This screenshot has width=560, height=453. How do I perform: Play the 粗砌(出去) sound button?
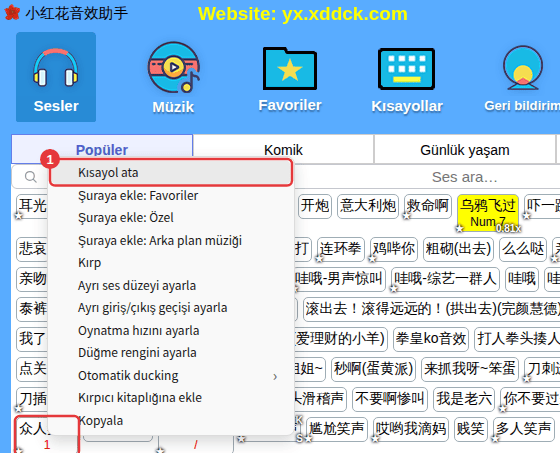pos(458,249)
